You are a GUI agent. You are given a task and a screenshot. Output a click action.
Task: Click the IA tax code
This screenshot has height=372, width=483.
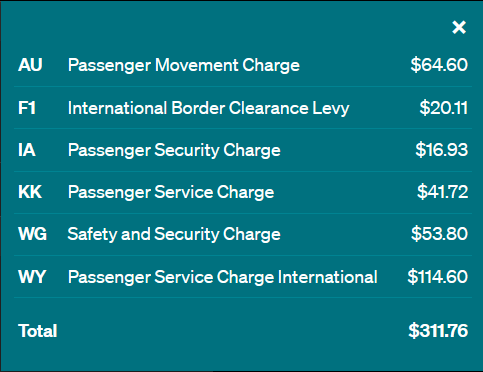coord(27,150)
